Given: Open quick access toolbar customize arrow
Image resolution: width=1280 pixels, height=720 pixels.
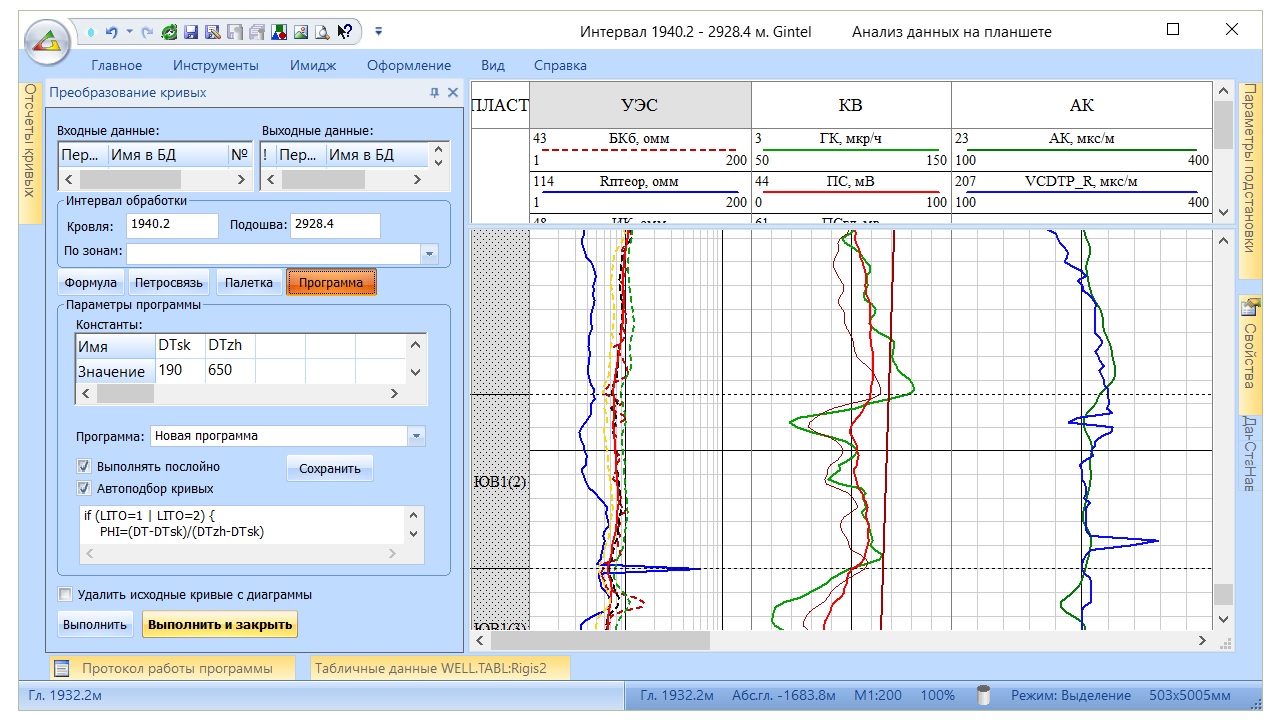Looking at the screenshot, I should coord(379,32).
